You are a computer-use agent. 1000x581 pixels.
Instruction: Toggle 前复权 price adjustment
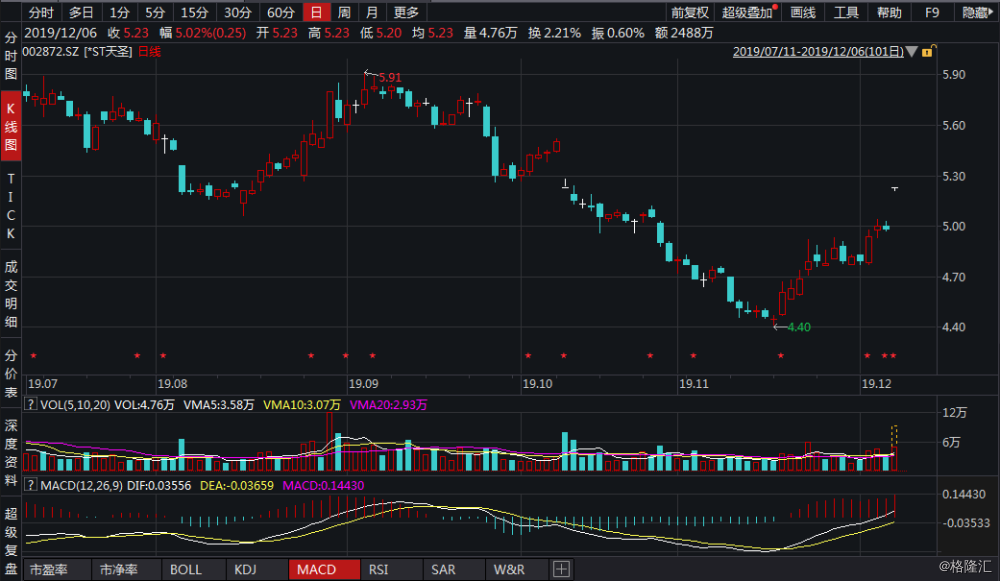pos(690,13)
